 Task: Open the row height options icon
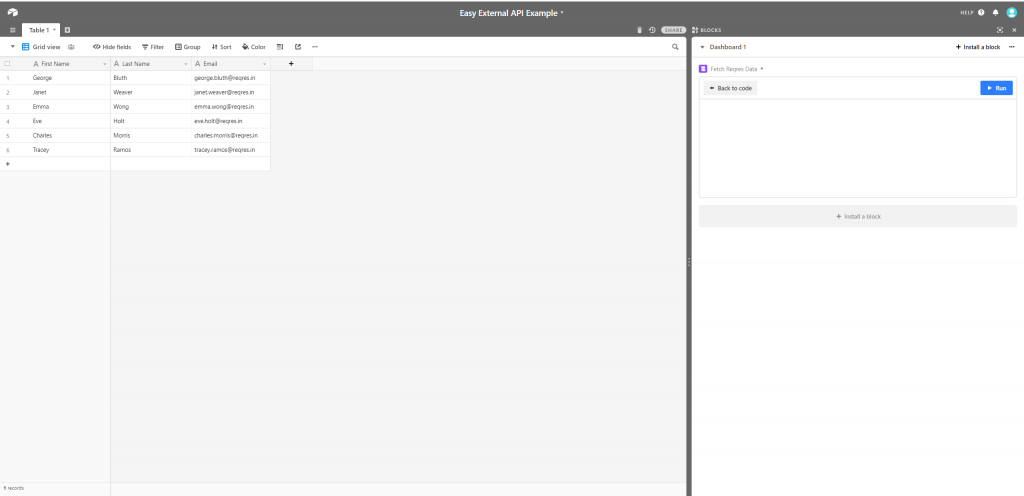coord(280,47)
